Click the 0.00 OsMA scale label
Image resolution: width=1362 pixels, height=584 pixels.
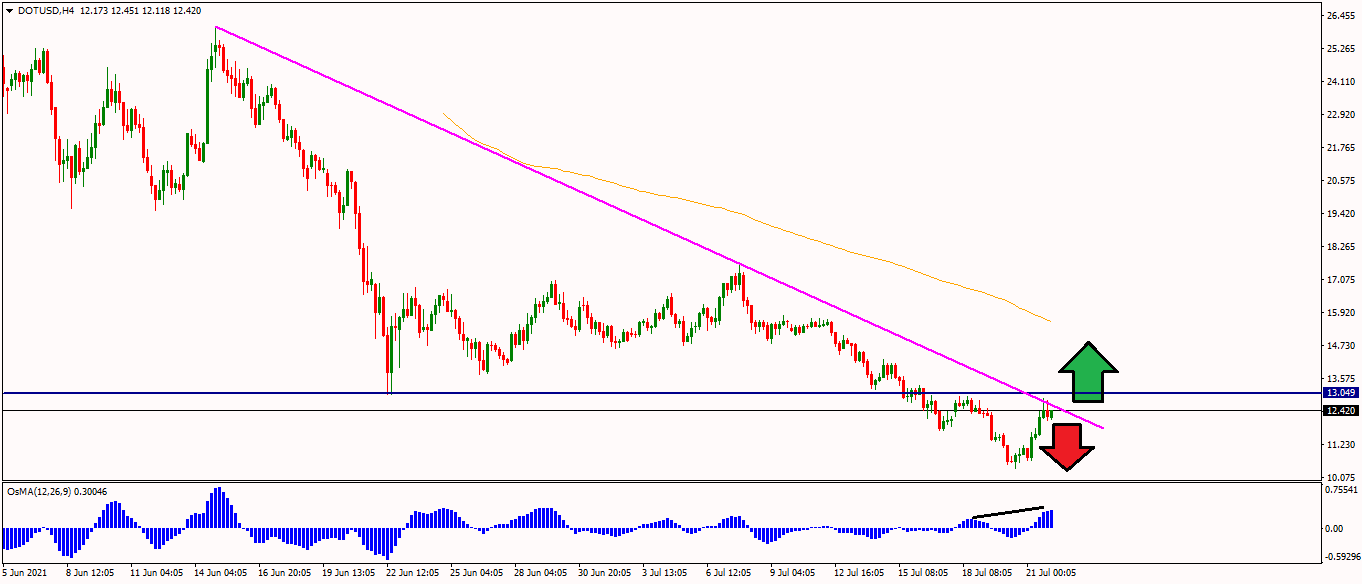1336,528
